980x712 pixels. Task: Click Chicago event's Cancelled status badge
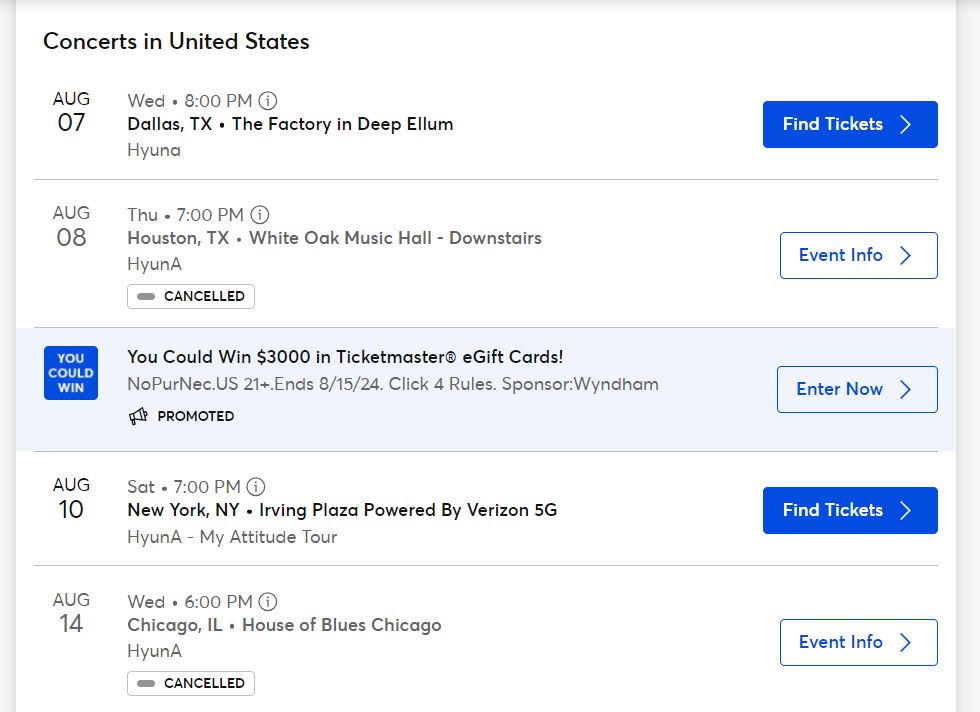click(x=191, y=683)
